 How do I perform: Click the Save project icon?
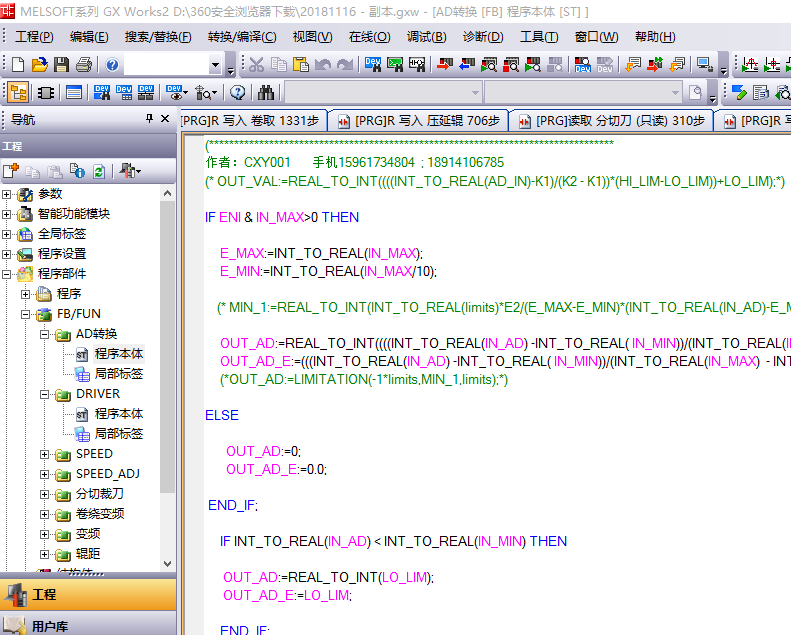point(62,65)
